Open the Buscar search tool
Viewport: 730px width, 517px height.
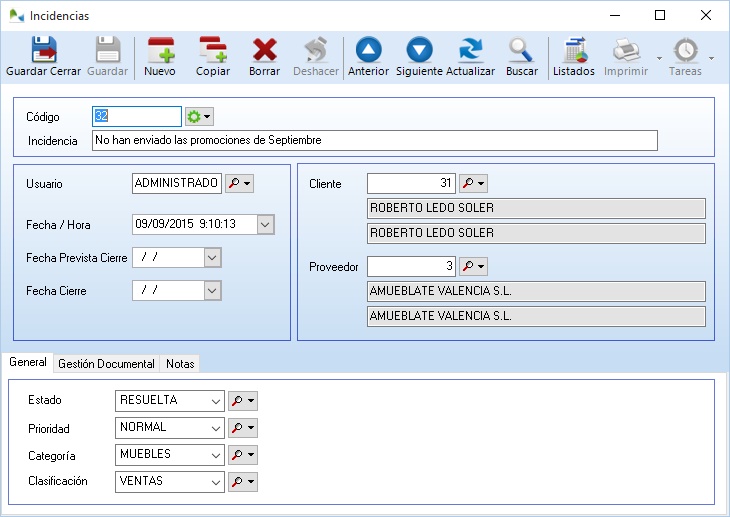pyautogui.click(x=521, y=57)
